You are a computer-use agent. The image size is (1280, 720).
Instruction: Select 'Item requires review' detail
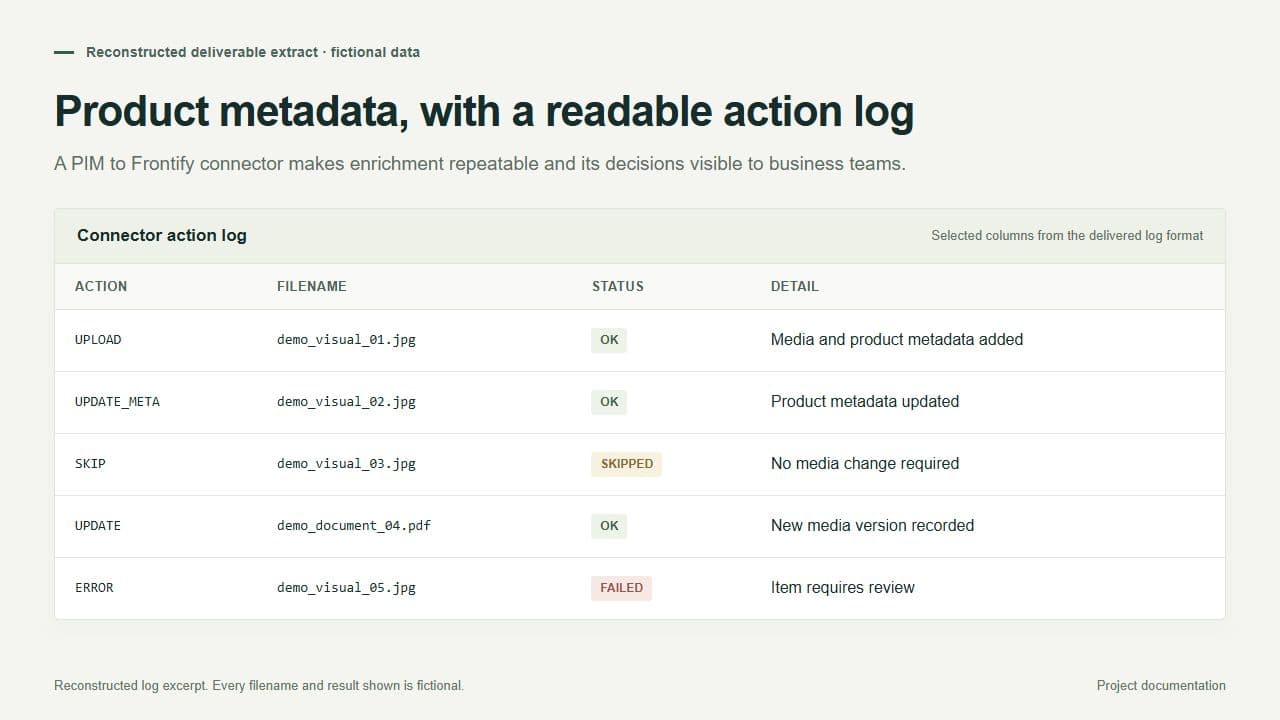point(843,588)
